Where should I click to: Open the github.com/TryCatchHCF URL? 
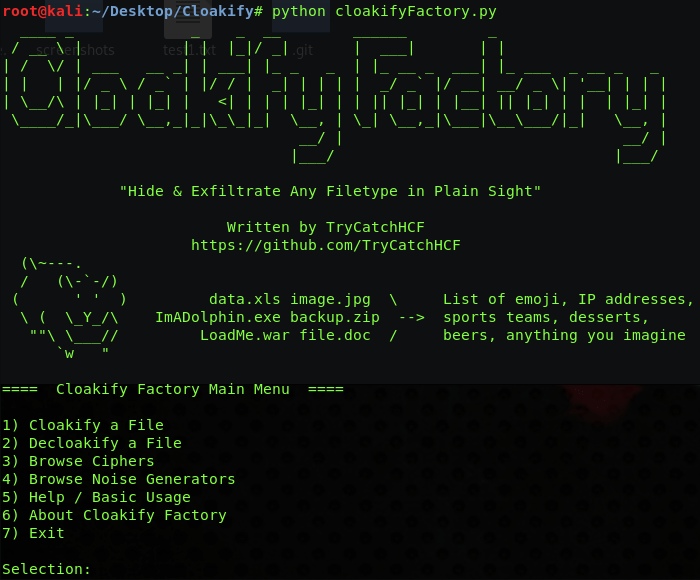point(326,245)
